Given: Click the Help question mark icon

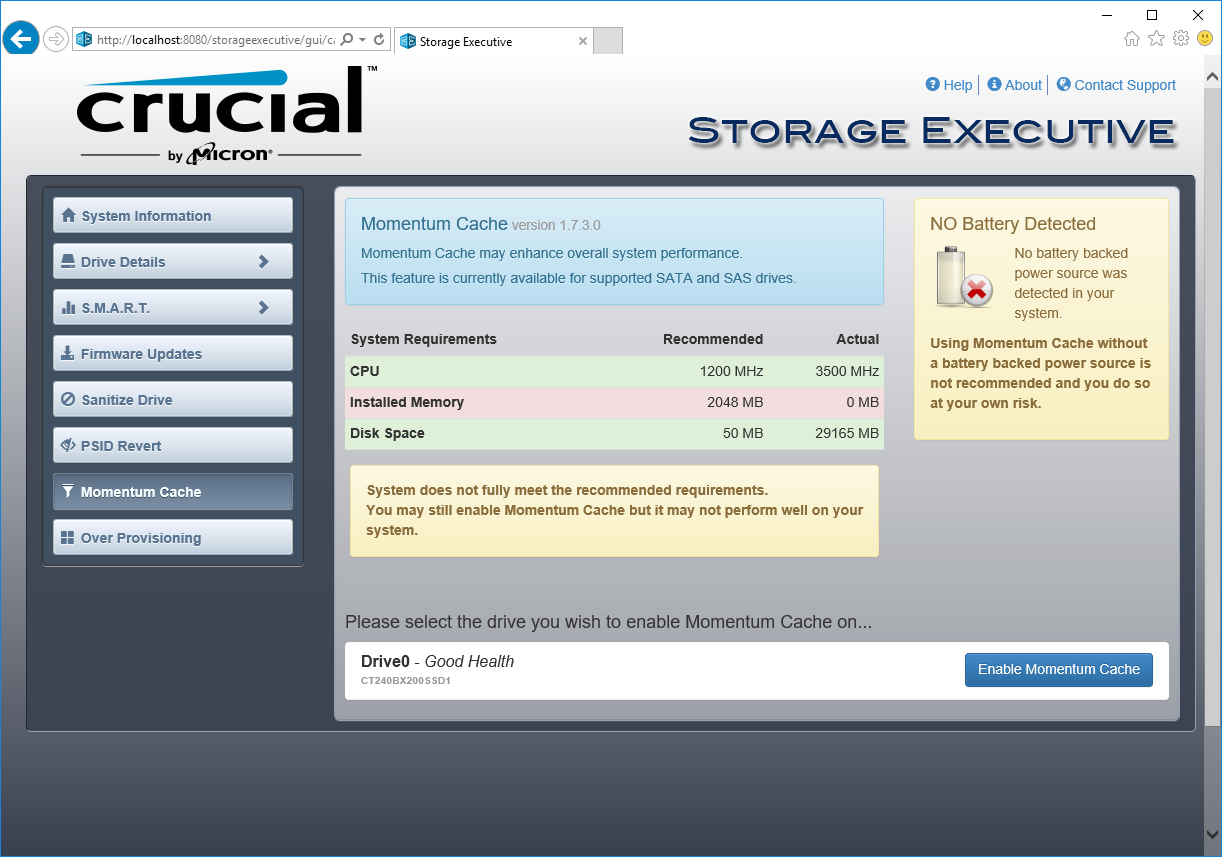Looking at the screenshot, I should coord(933,85).
